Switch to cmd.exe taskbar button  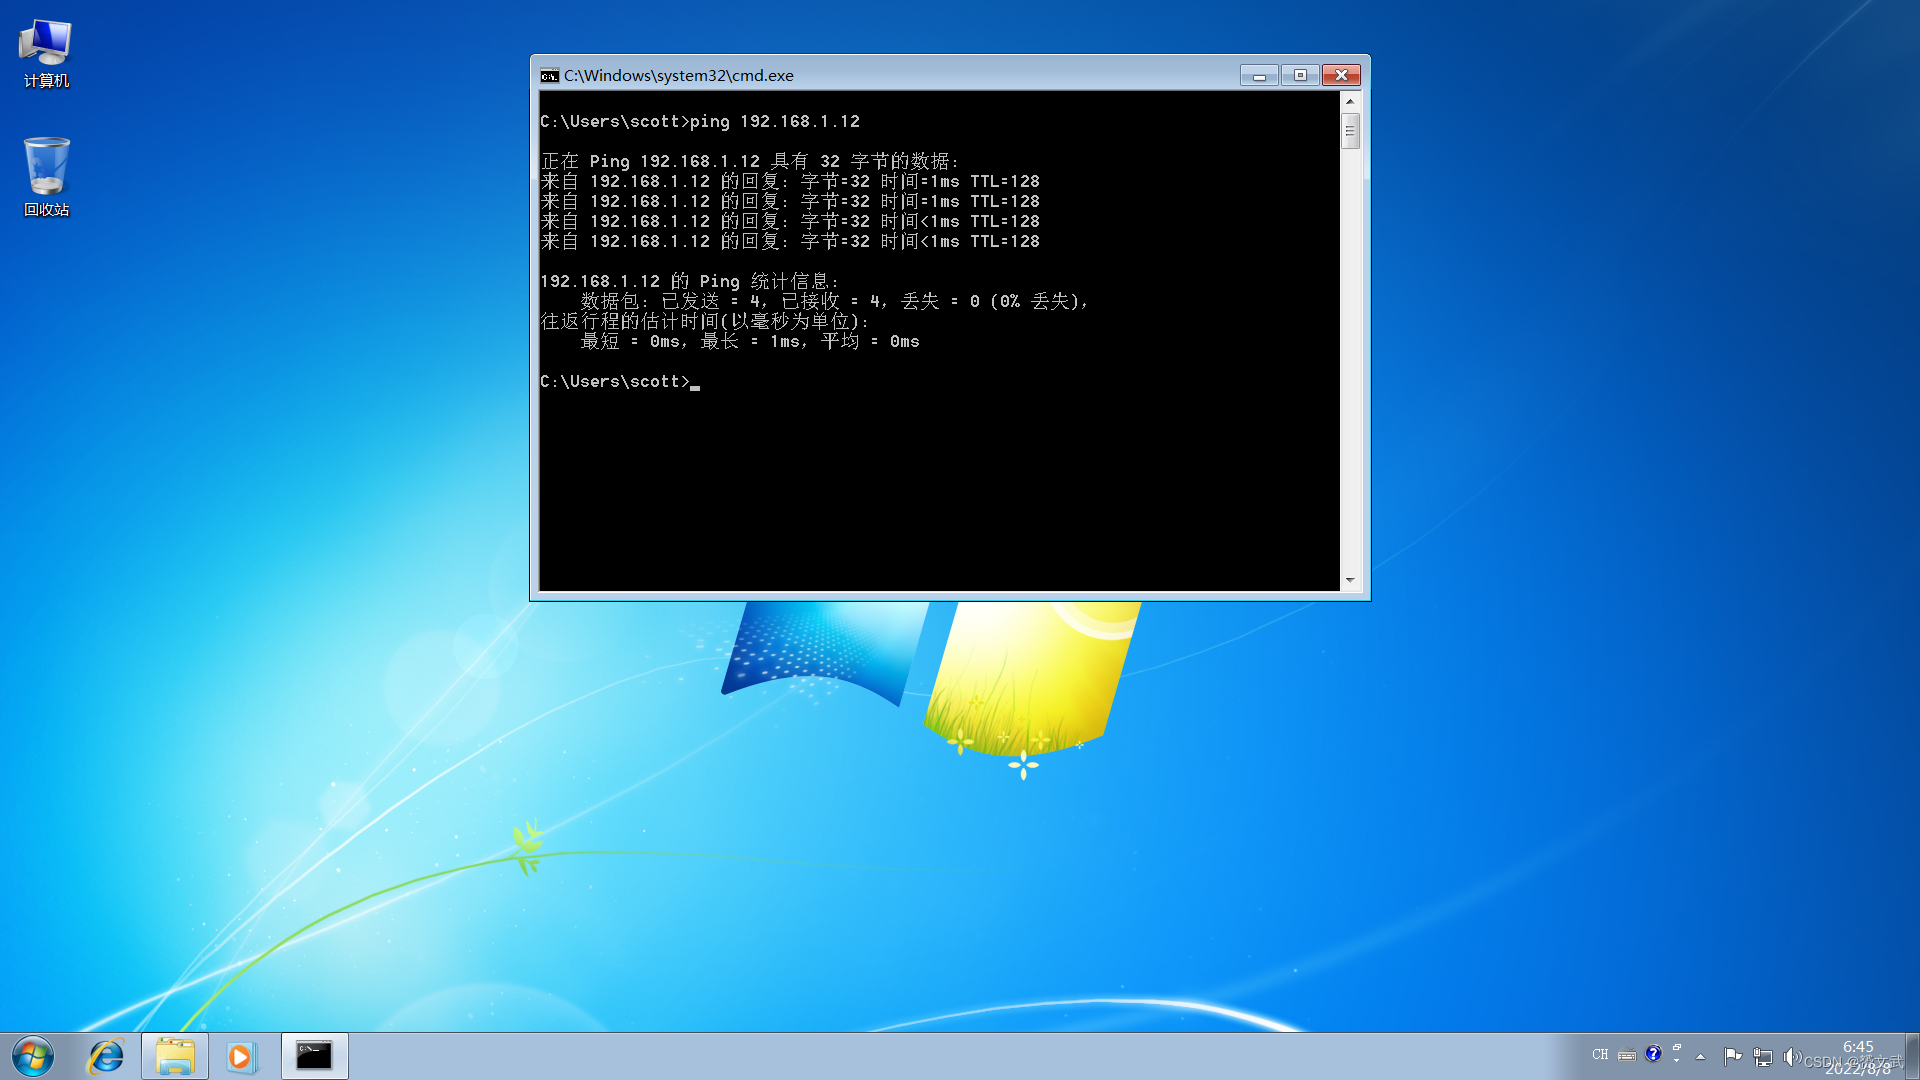tap(314, 1056)
